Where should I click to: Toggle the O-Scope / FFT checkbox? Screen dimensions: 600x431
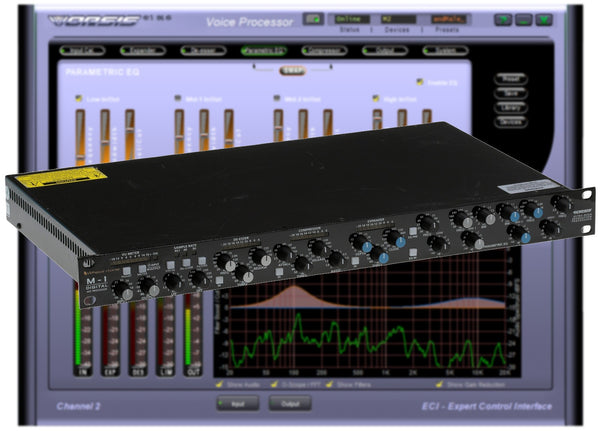coord(274,384)
